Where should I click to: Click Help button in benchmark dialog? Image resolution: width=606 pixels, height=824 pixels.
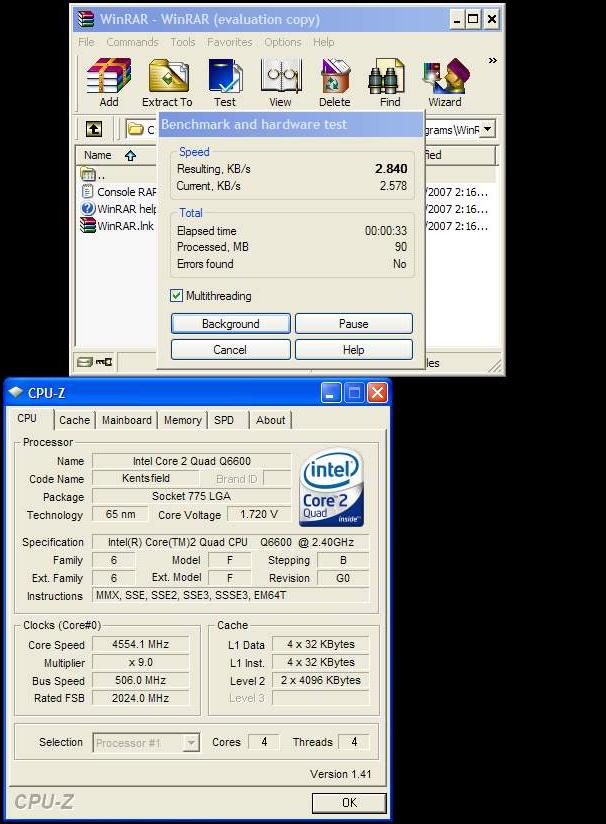click(x=354, y=349)
